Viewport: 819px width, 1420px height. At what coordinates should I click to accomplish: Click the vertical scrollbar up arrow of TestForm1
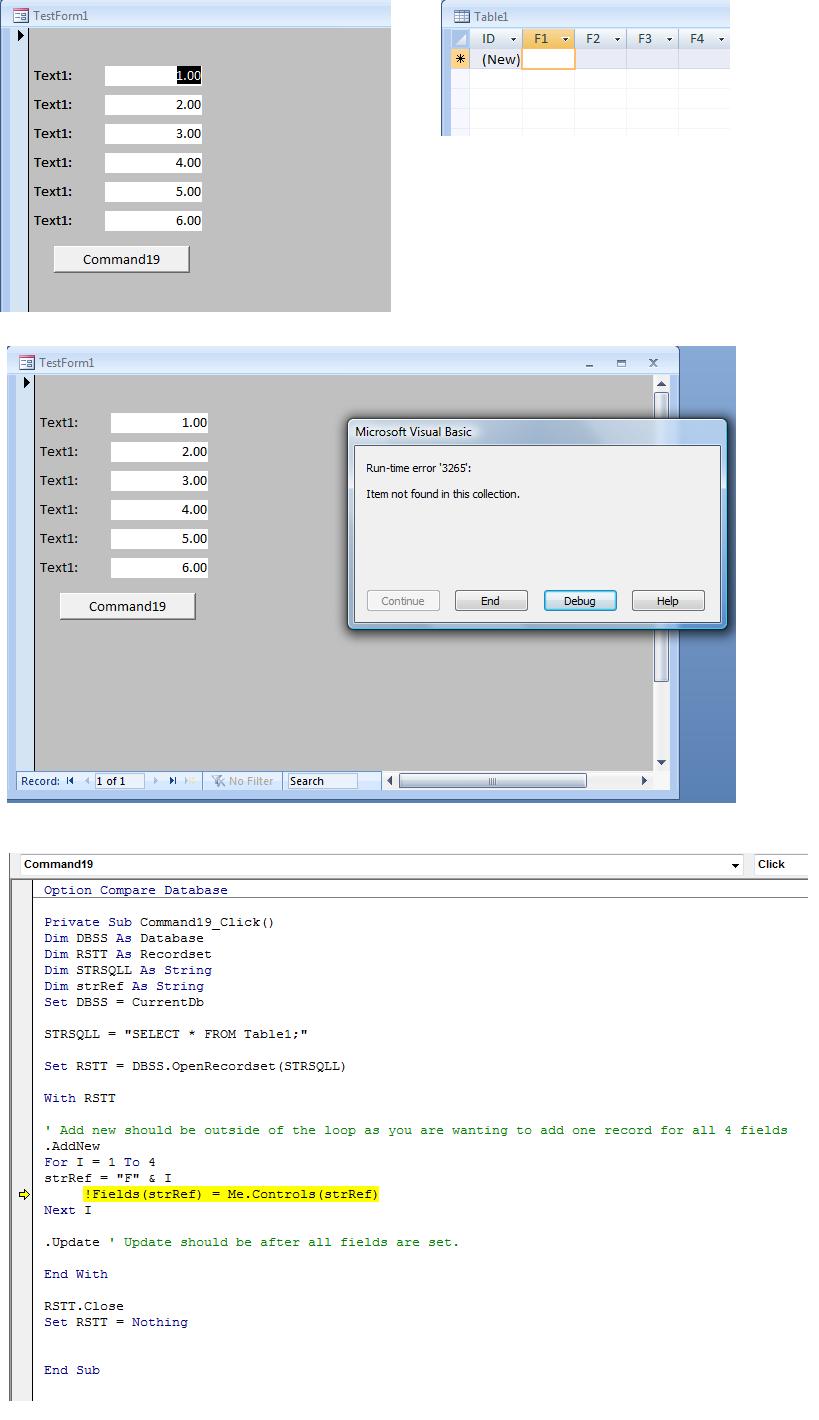point(660,384)
